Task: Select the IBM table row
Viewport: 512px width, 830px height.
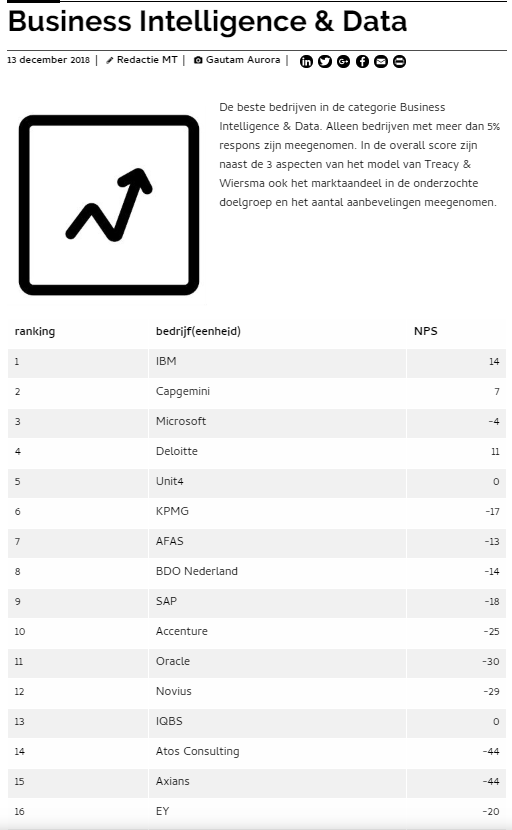Action: tap(257, 363)
